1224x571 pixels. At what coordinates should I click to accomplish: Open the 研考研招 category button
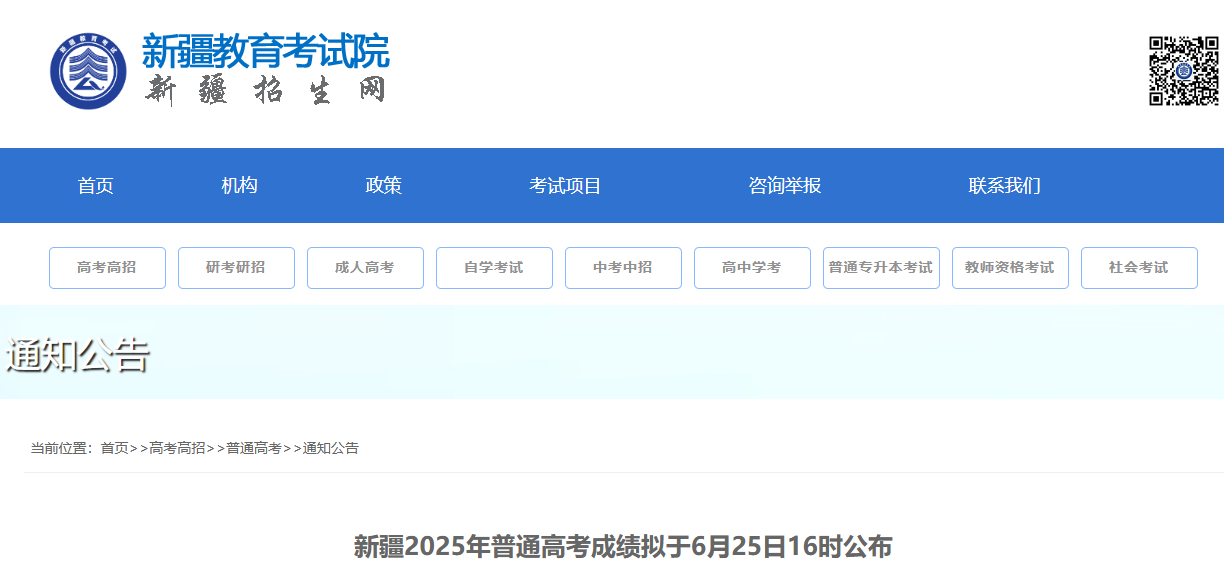point(236,268)
